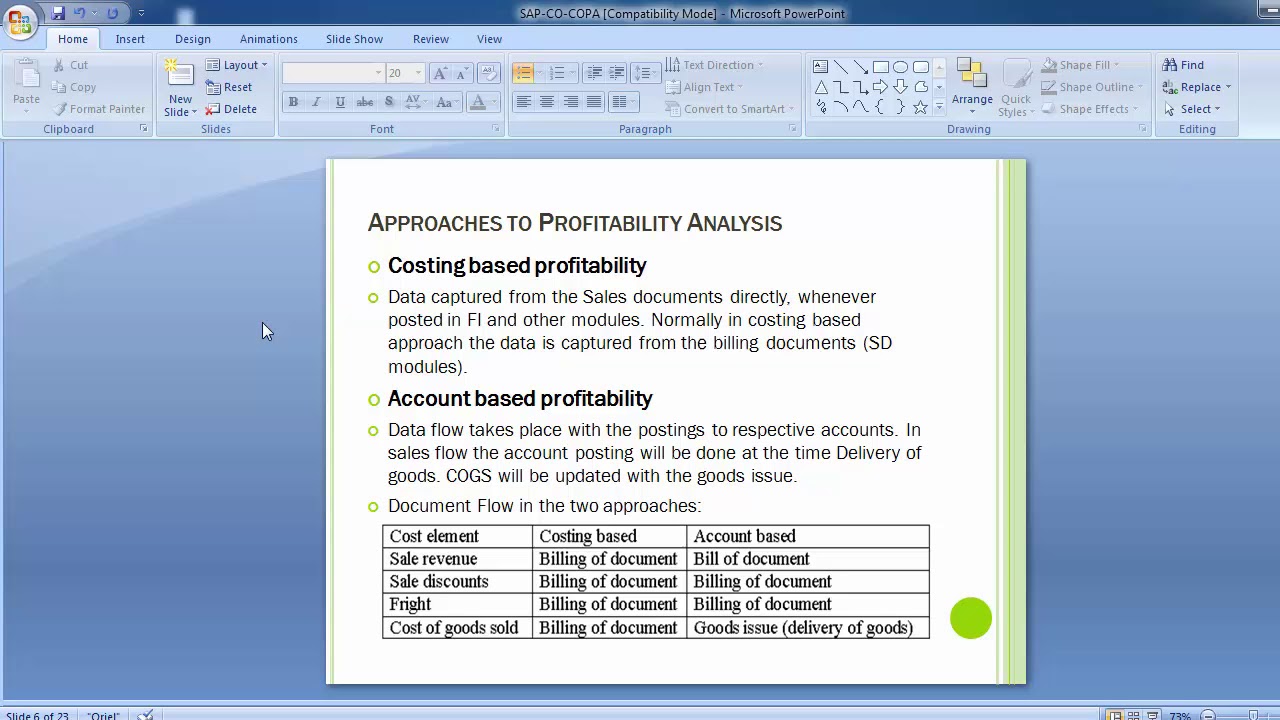Switch to the Home tab

tap(73, 39)
